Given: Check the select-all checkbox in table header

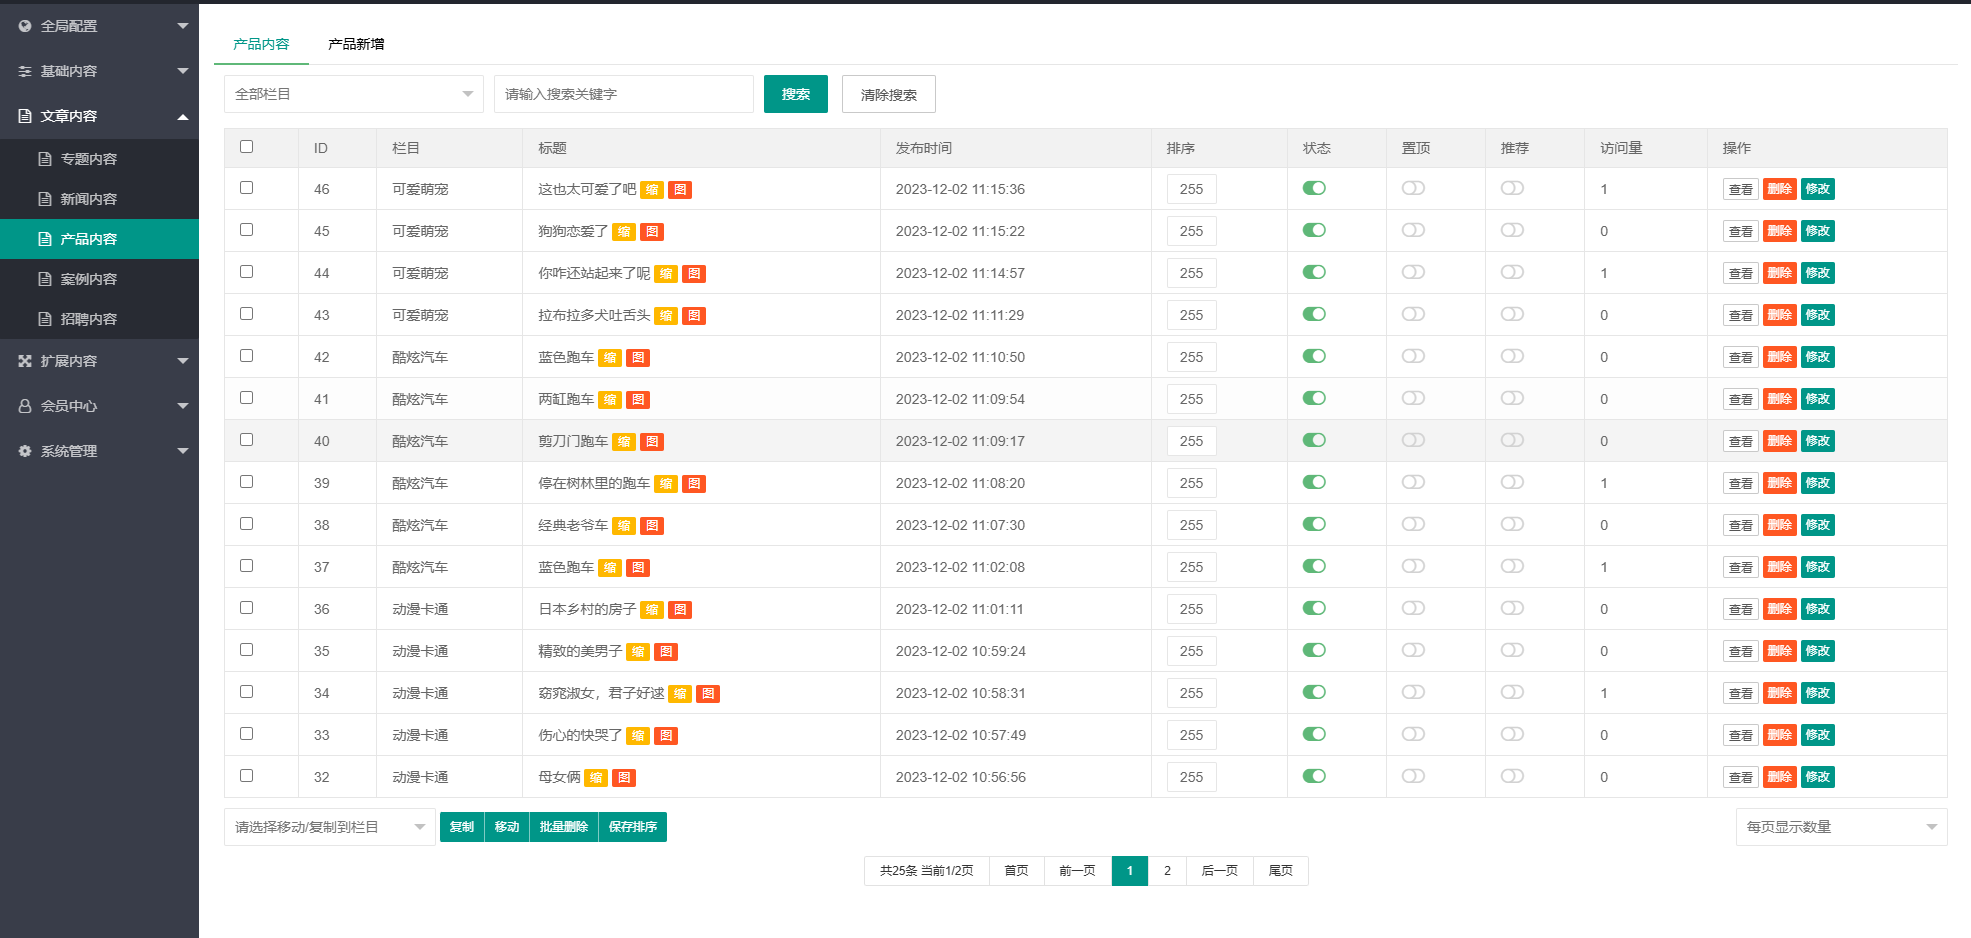Looking at the screenshot, I should [x=247, y=147].
